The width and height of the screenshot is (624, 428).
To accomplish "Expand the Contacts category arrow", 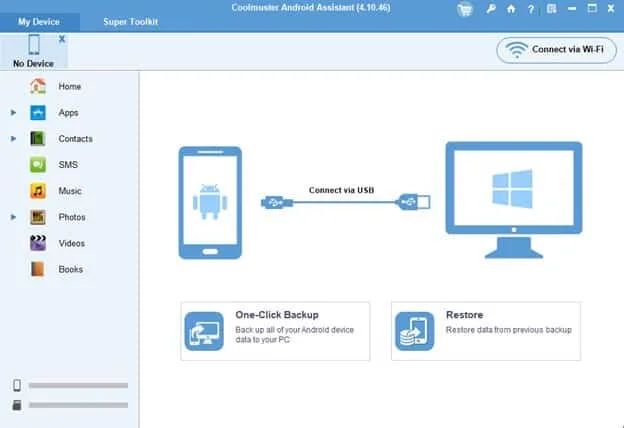I will click(13, 139).
